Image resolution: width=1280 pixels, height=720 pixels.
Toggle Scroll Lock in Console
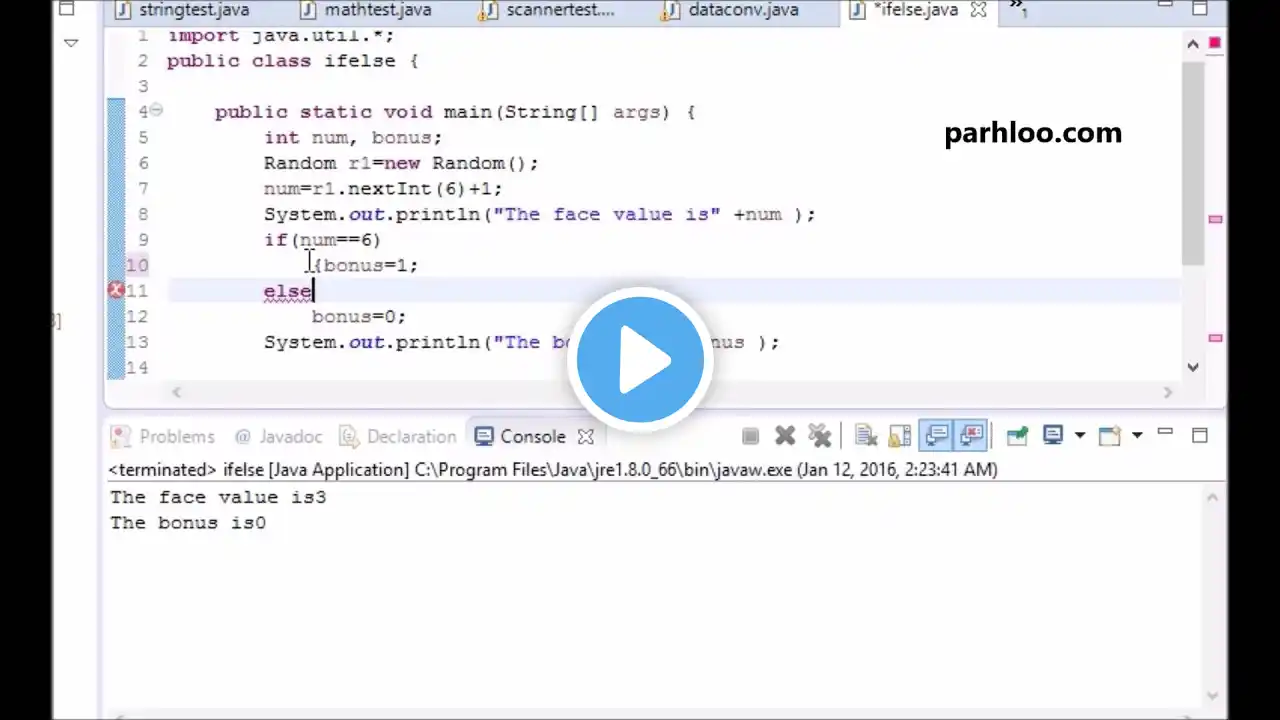900,436
